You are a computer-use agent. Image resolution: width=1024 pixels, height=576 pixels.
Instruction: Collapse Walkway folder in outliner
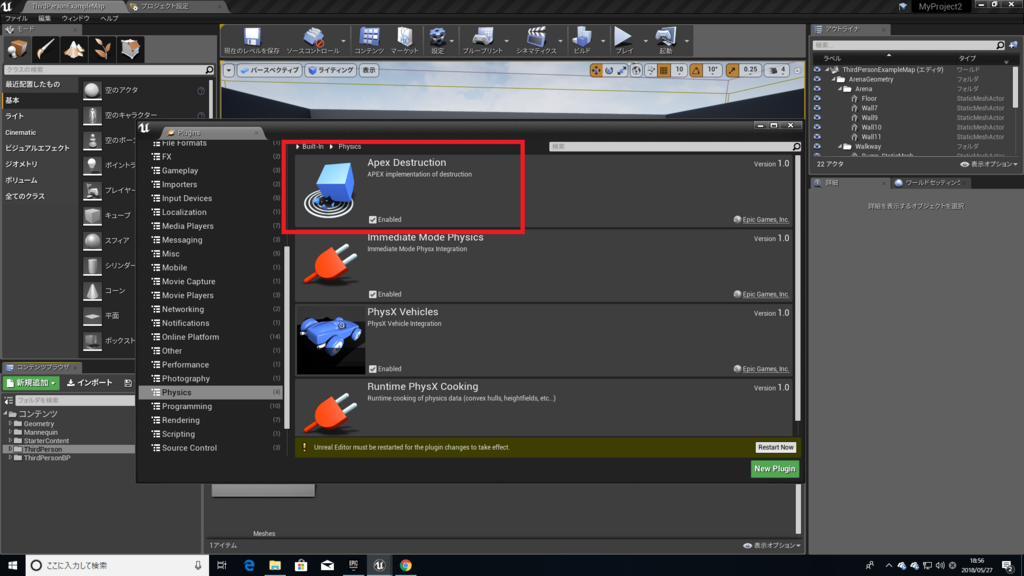pos(840,147)
